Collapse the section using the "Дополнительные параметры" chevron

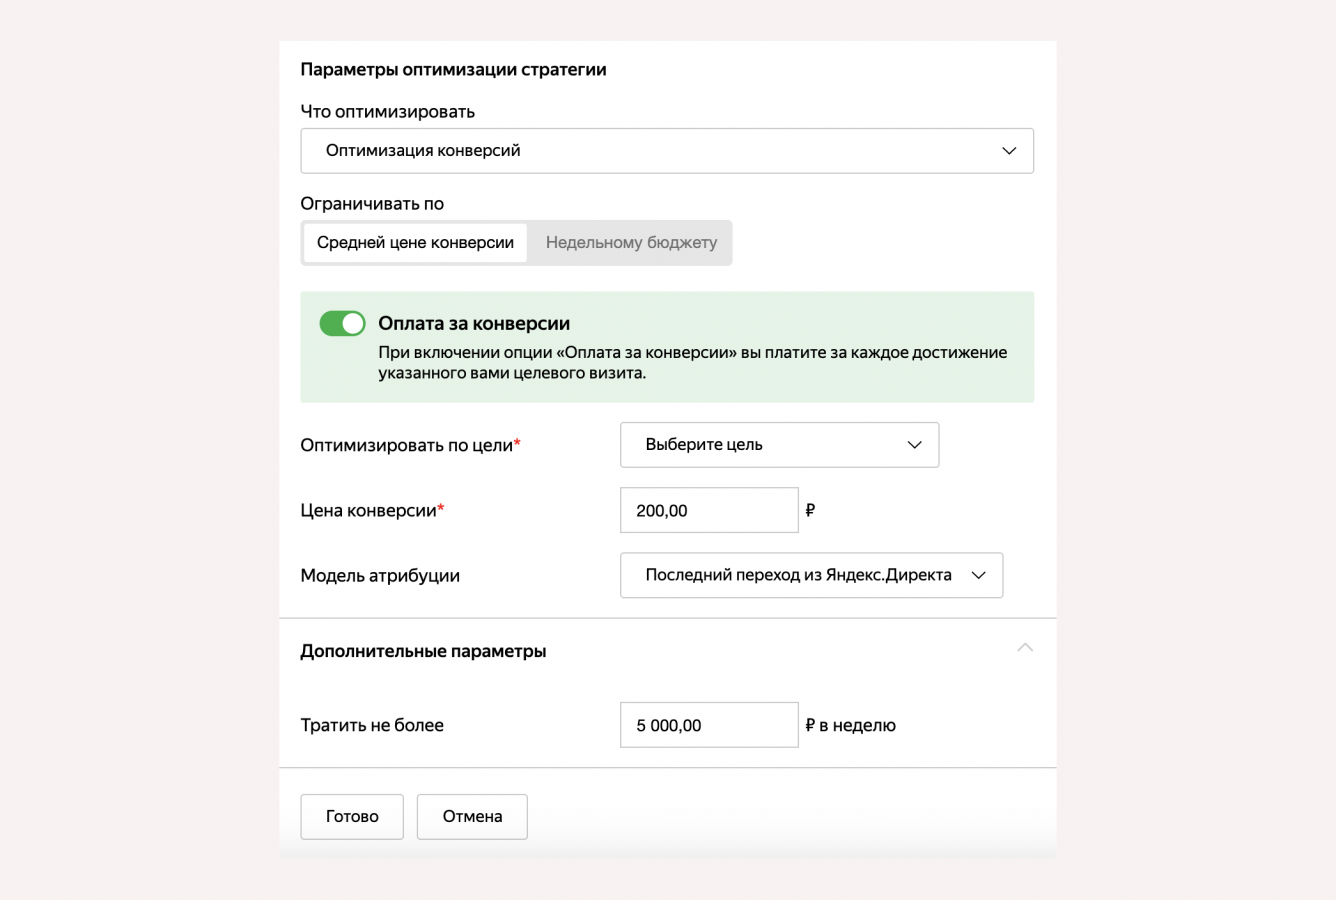click(x=1025, y=648)
